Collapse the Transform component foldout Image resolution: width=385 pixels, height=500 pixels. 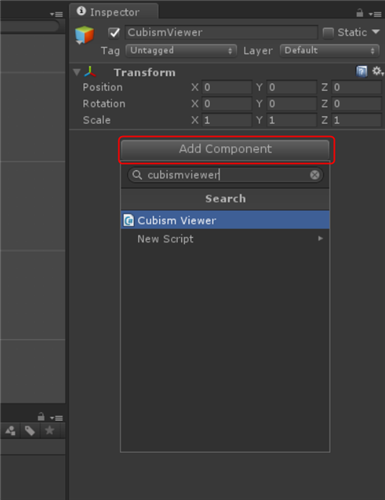pyautogui.click(x=77, y=72)
